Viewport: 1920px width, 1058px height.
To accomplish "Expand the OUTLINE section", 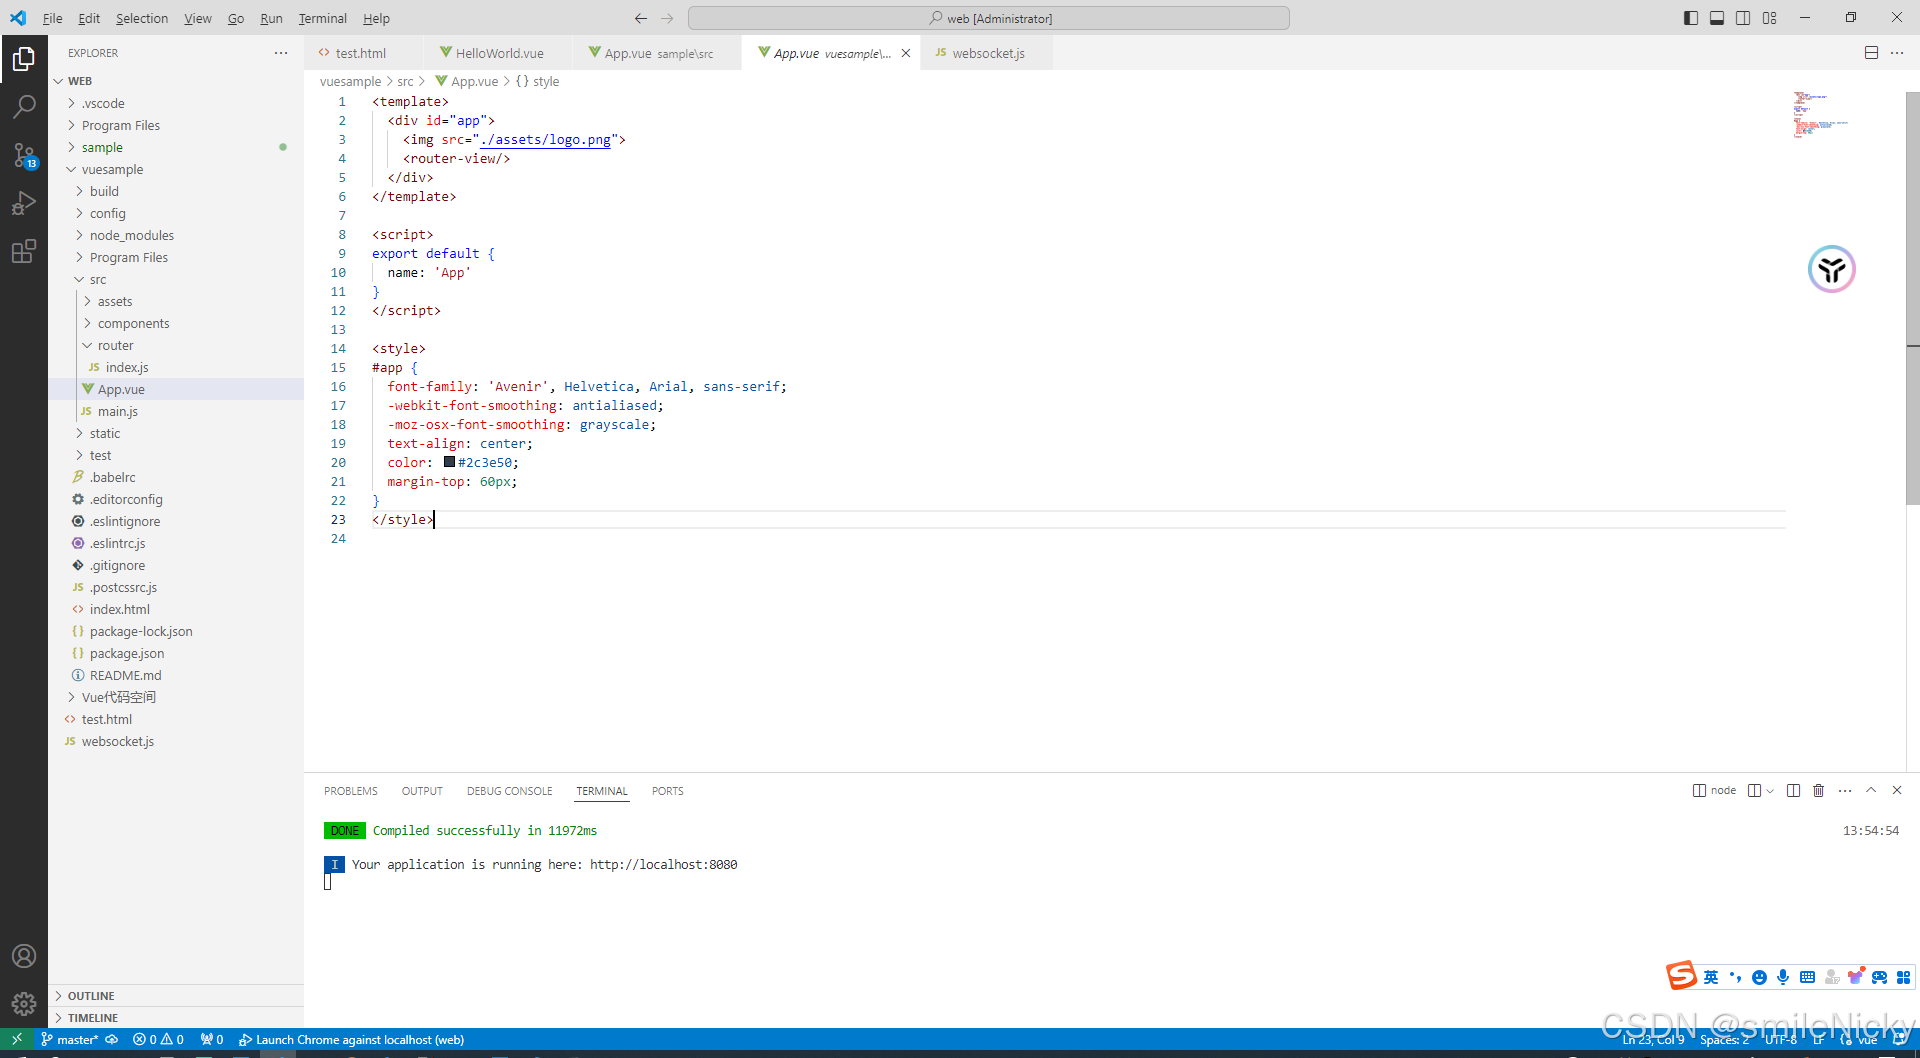I will (176, 996).
